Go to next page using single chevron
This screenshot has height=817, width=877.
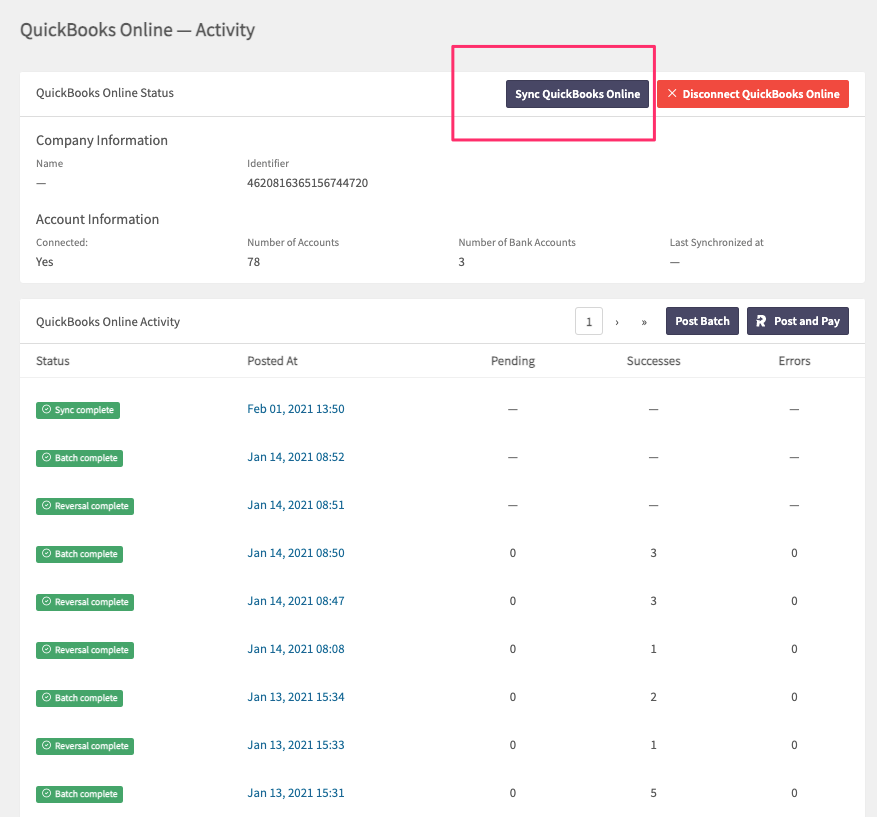(617, 322)
